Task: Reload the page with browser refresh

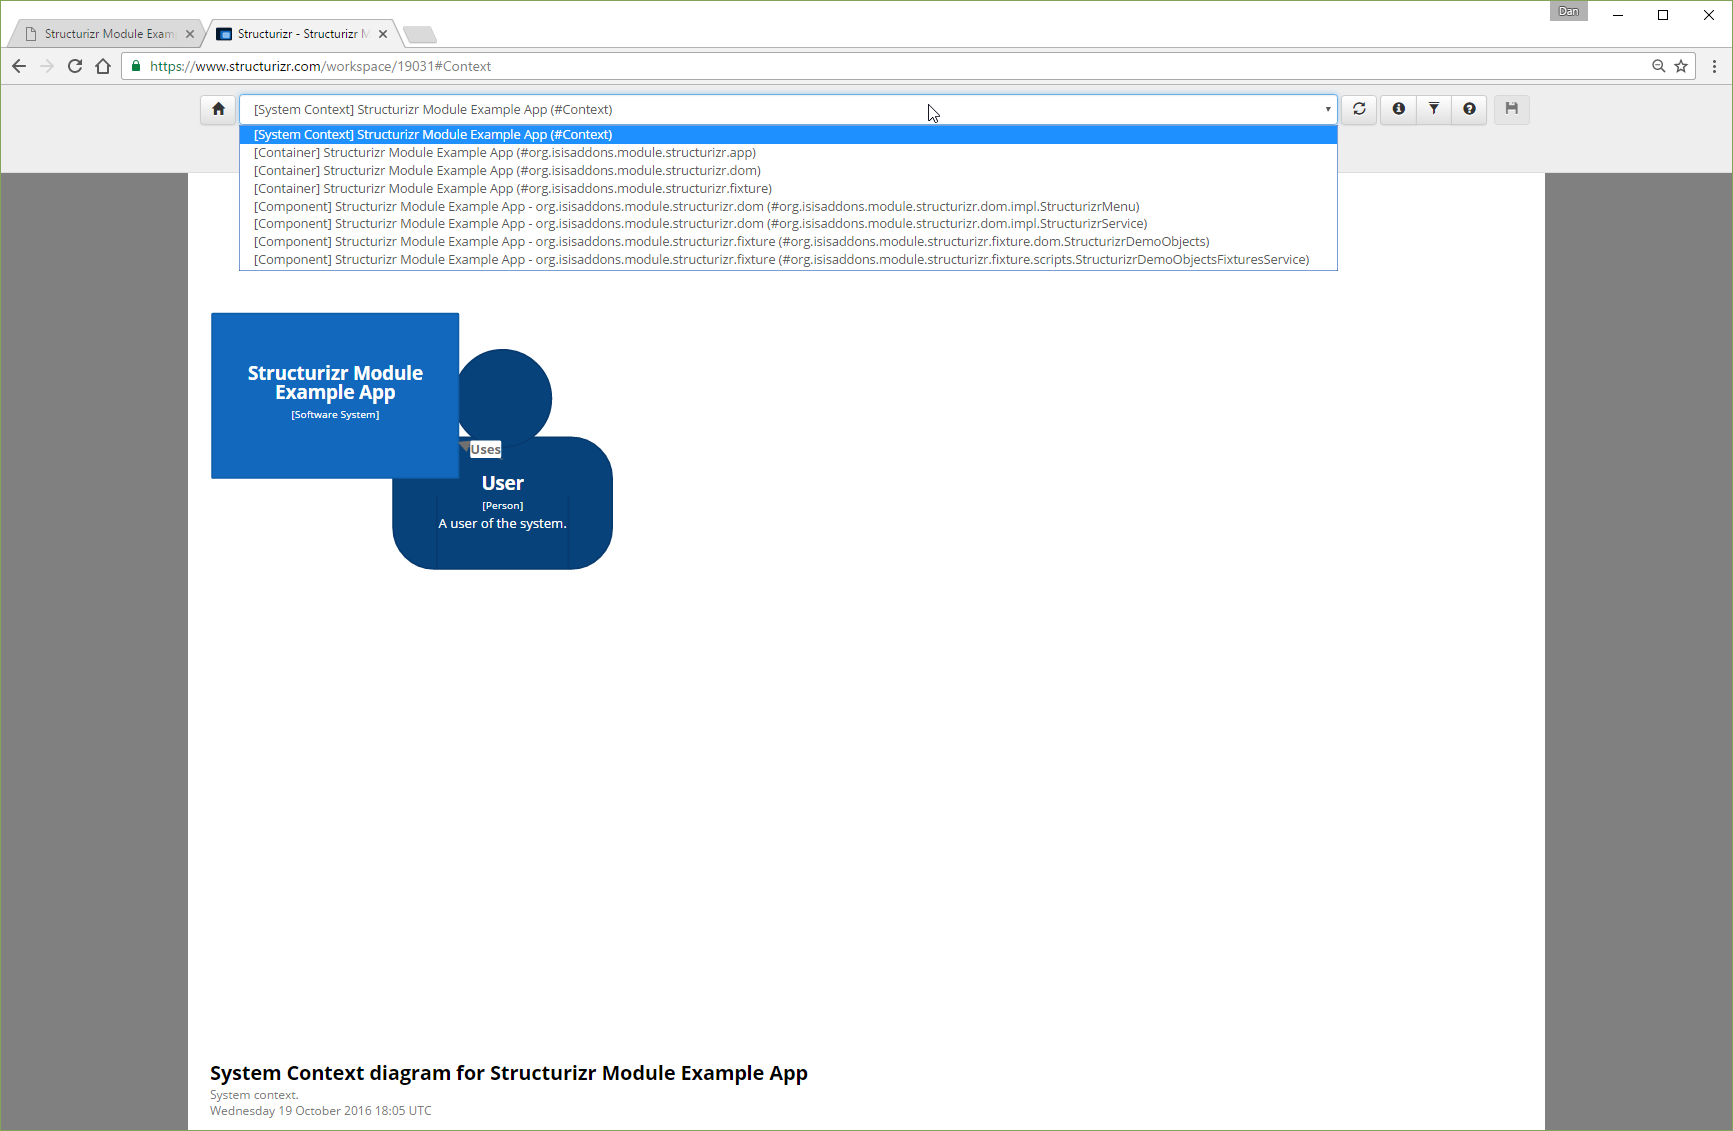Action: (x=75, y=66)
